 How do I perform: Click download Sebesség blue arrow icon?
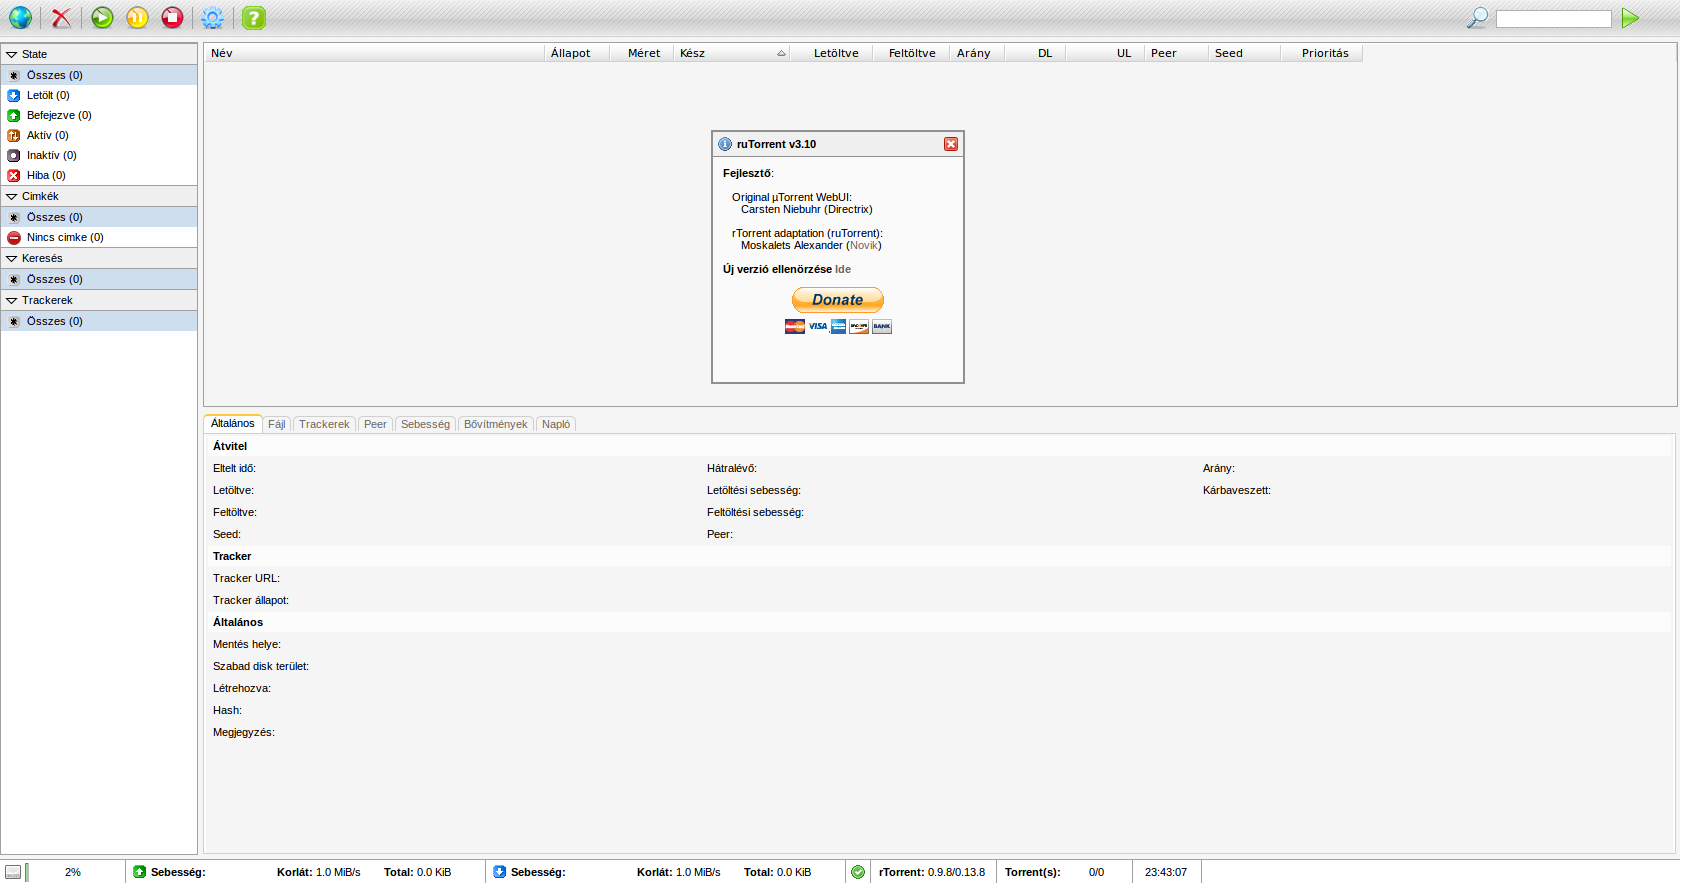point(500,872)
